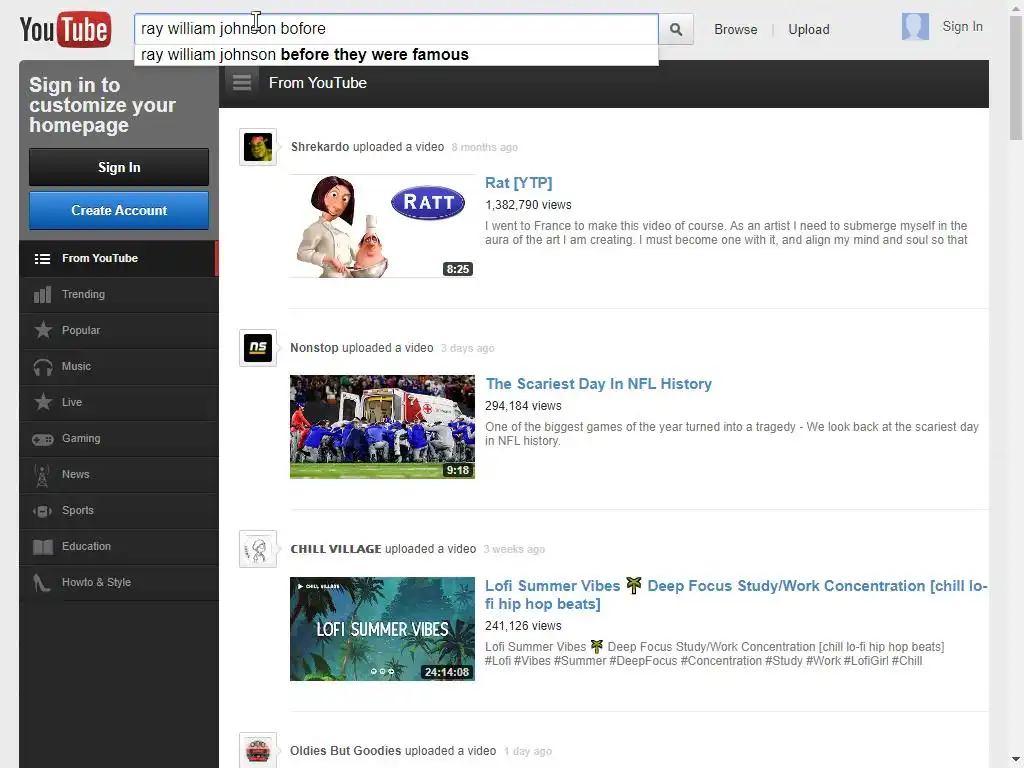The width and height of the screenshot is (1024, 768).
Task: Play the Rat [YTP] thumbnail
Action: tap(382, 226)
